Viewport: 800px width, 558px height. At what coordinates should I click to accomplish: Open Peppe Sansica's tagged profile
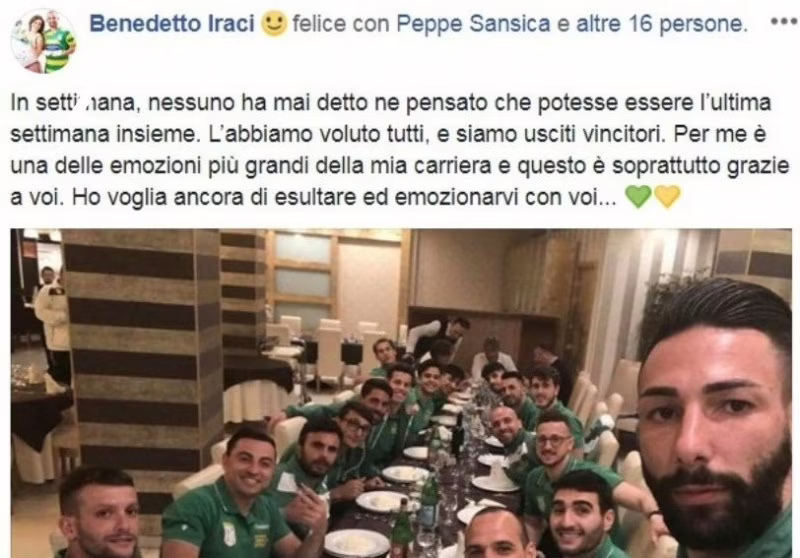[x=473, y=24]
